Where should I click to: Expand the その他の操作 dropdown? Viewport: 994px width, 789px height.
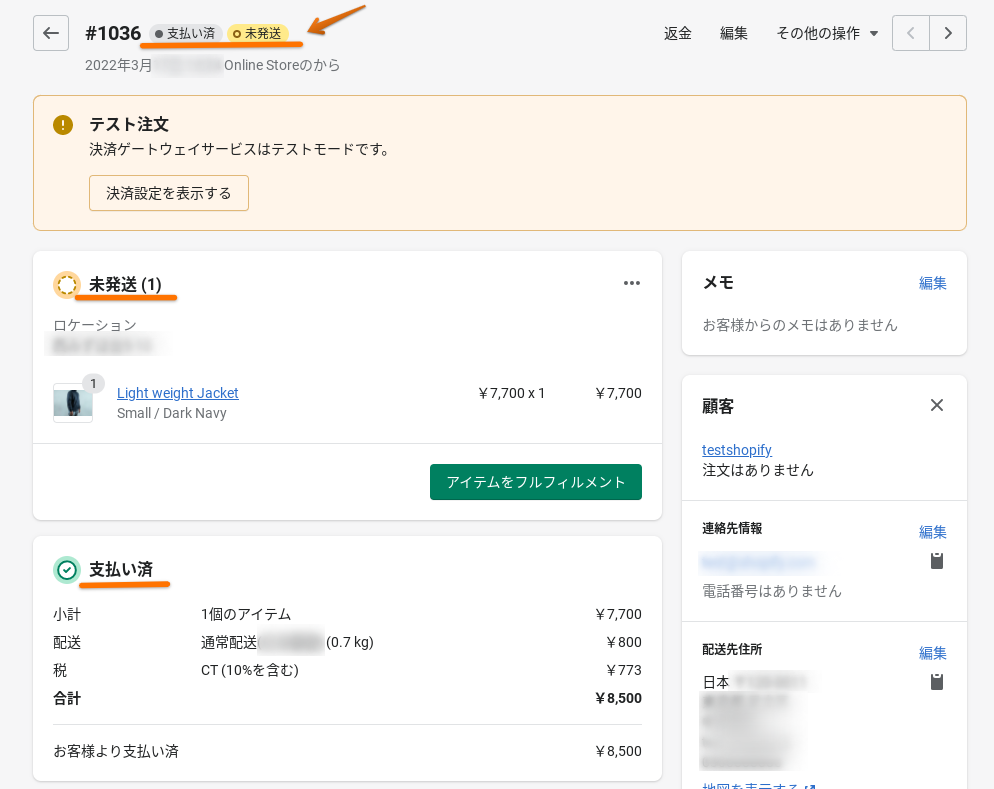[x=827, y=33]
